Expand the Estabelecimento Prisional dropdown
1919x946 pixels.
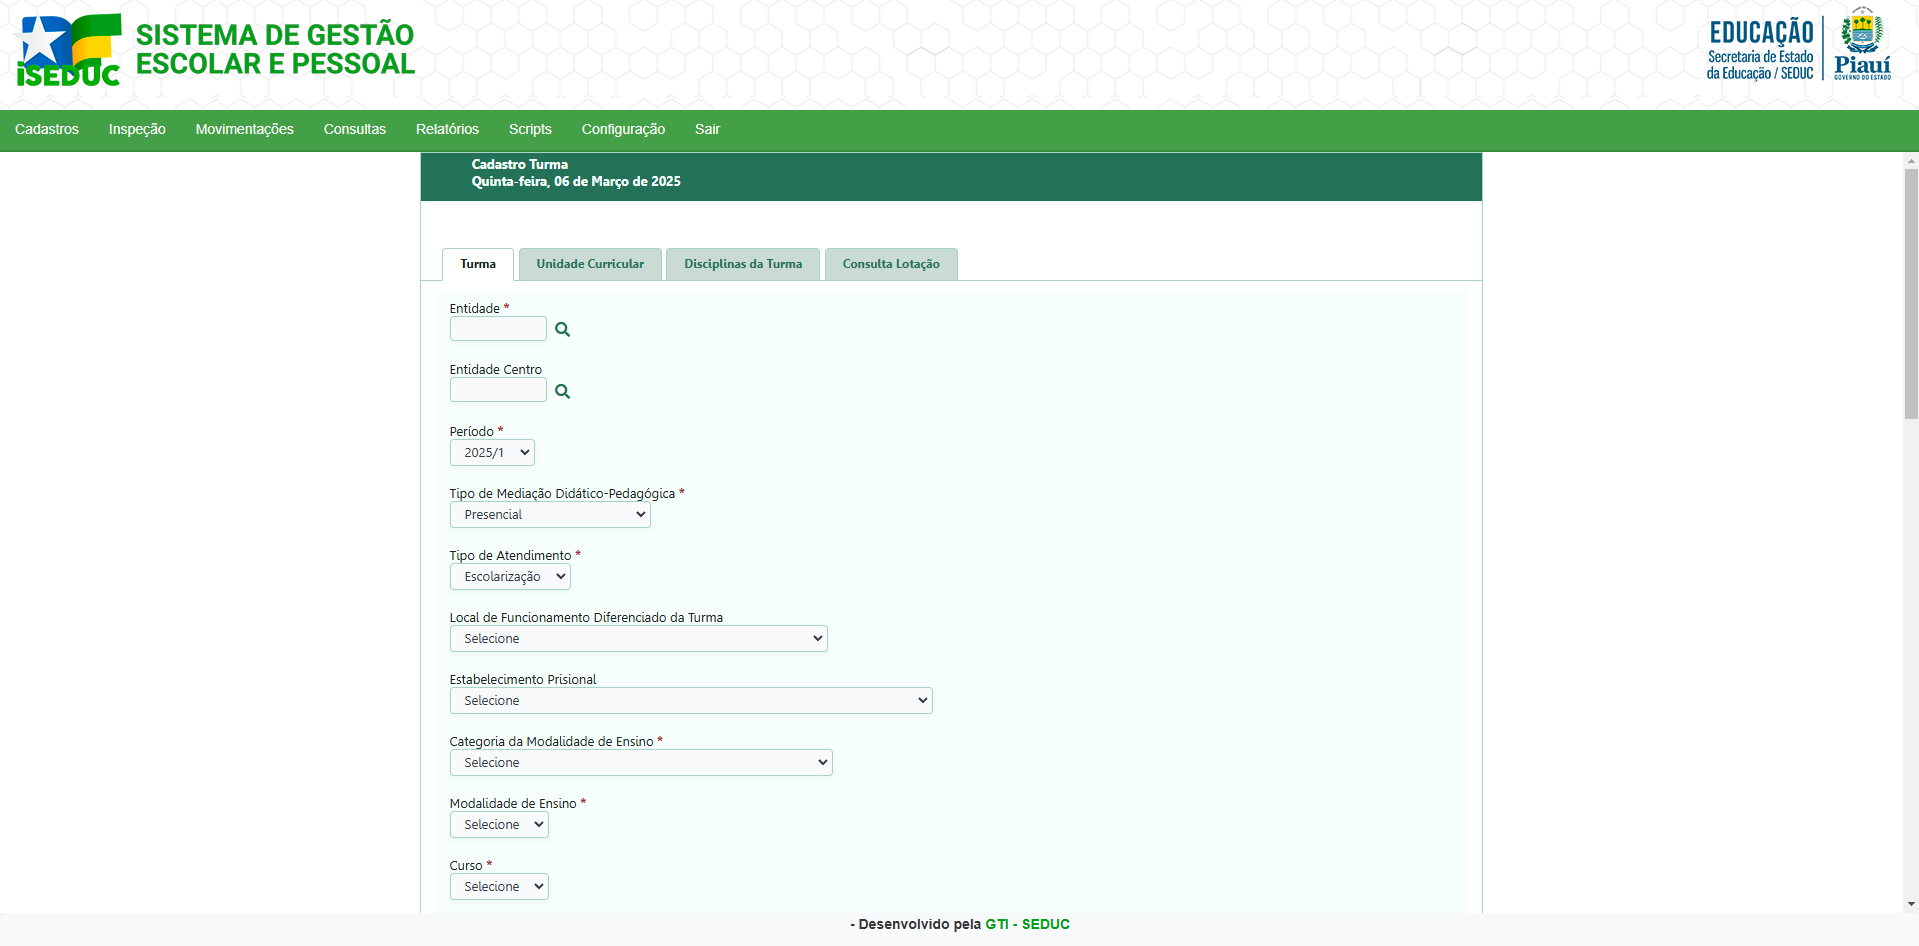[691, 701]
